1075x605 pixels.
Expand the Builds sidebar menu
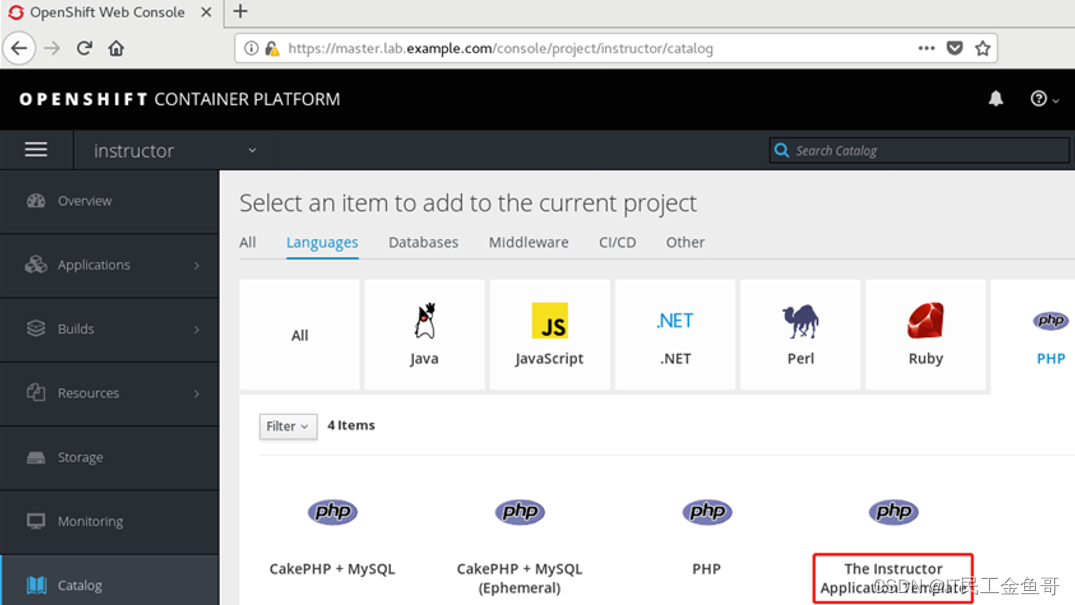pos(110,329)
